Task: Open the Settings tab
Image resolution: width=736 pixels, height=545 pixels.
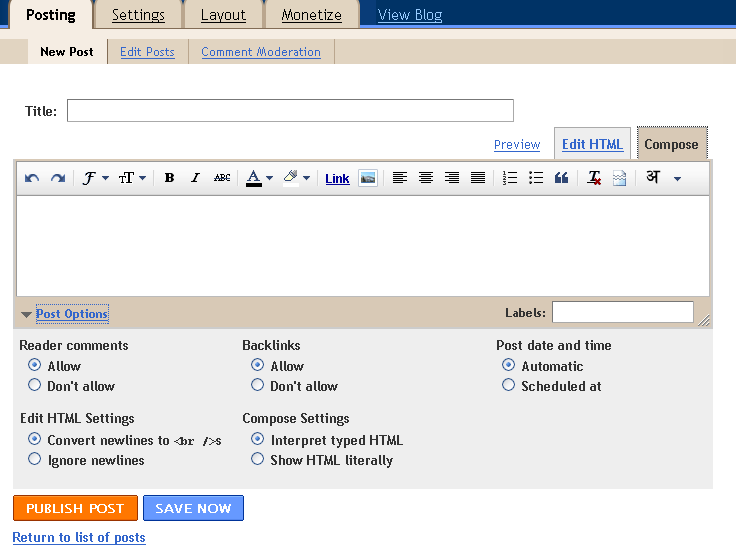Action: [138, 15]
